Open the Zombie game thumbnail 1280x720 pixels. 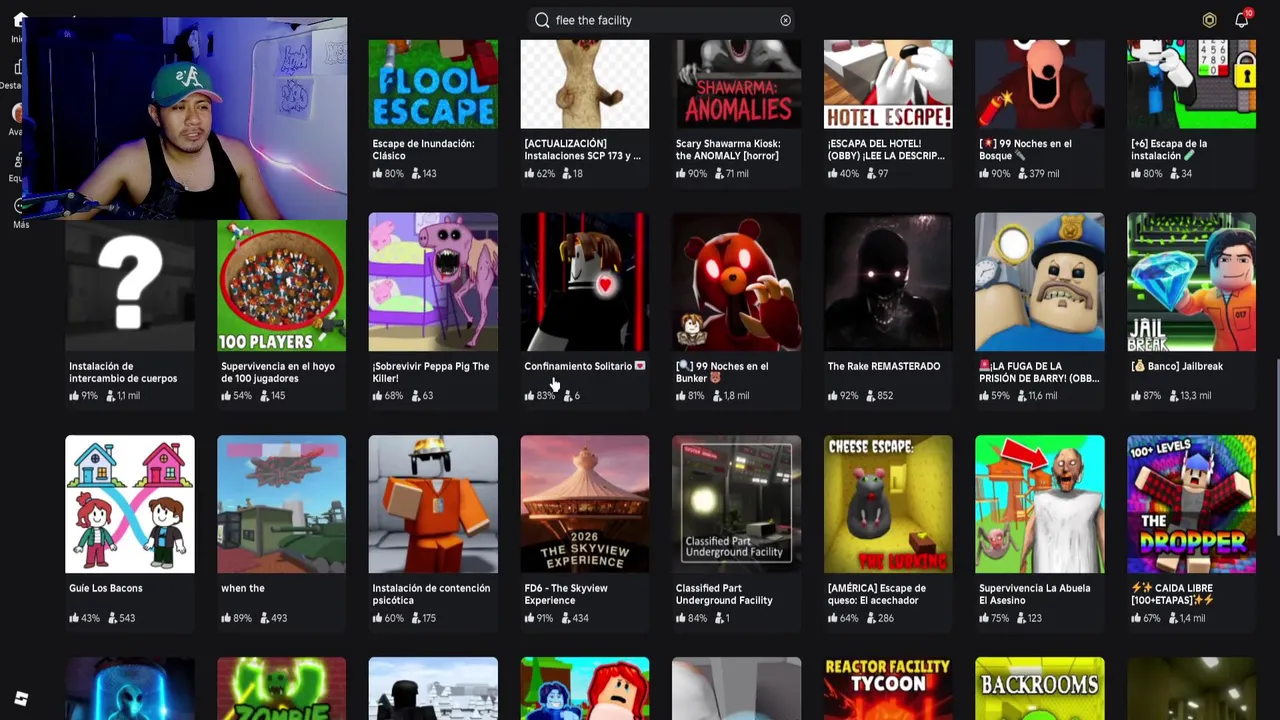point(282,688)
